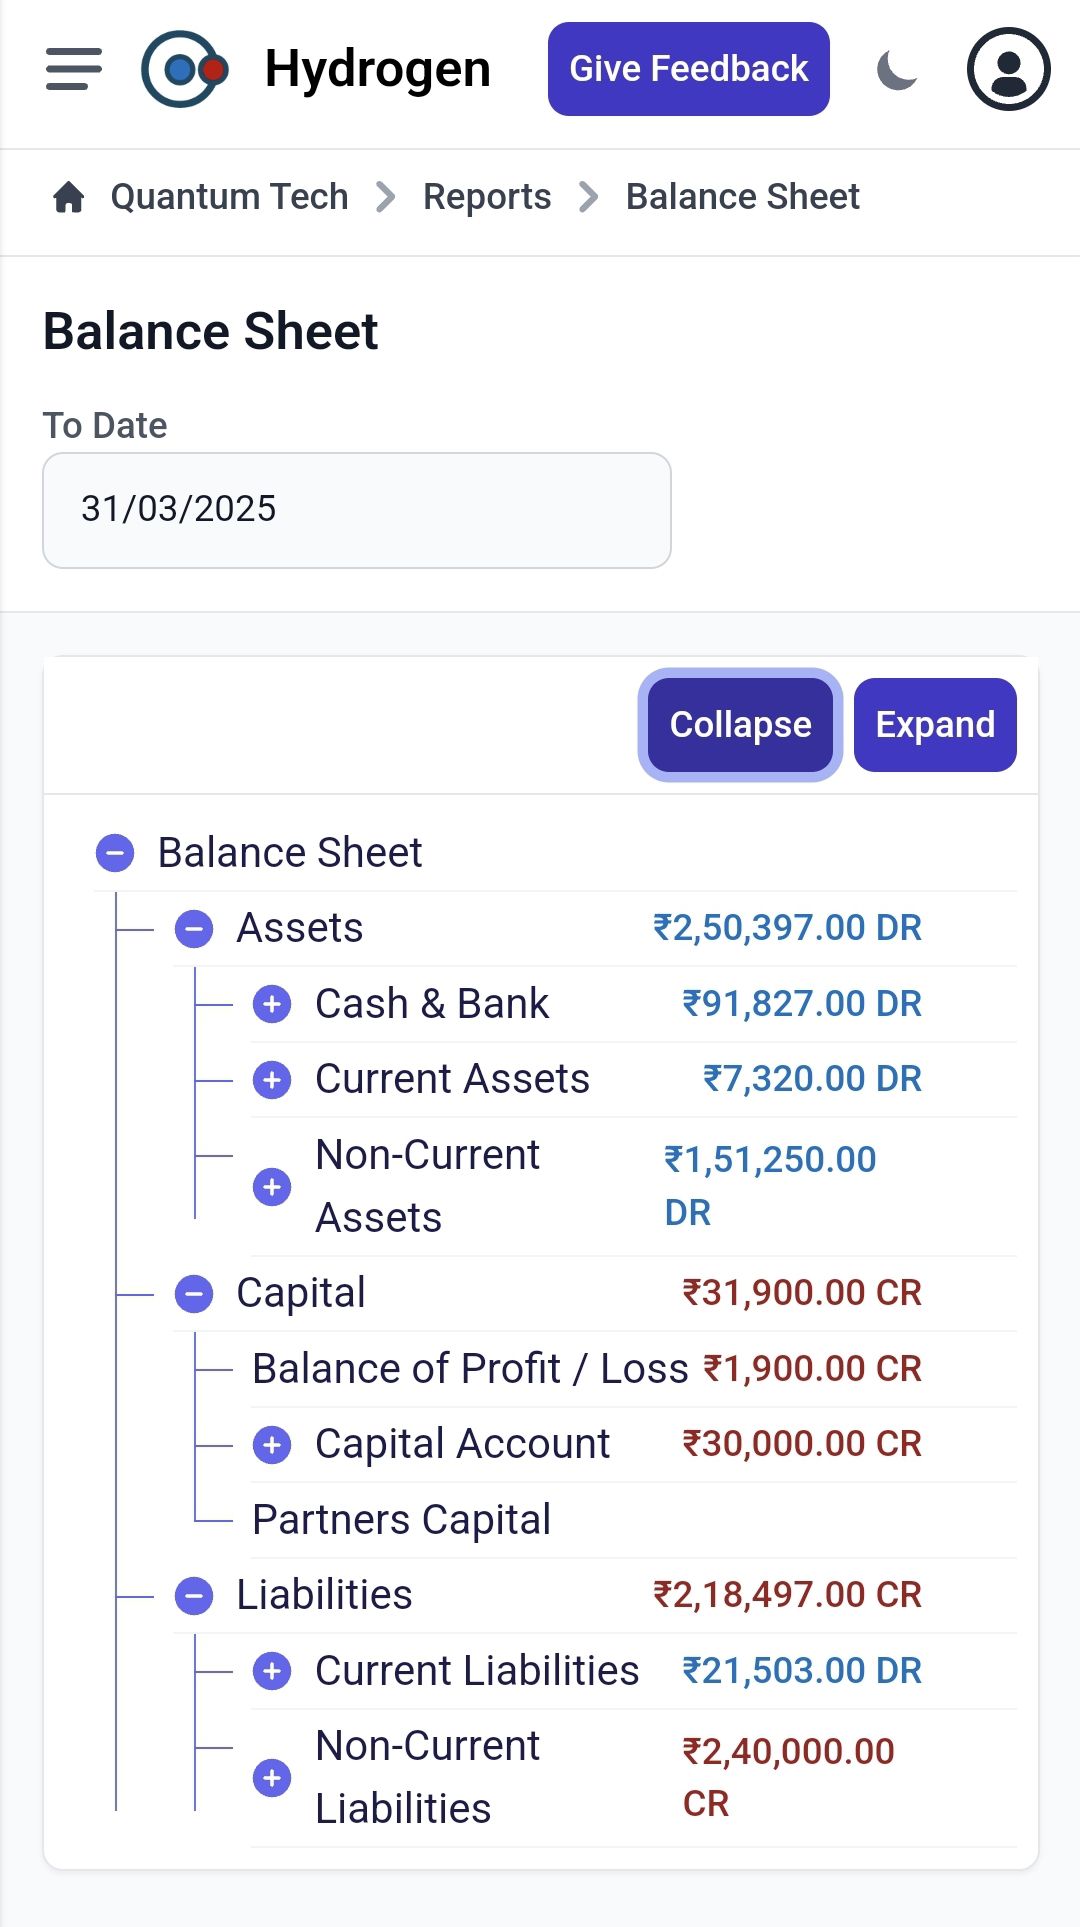The width and height of the screenshot is (1080, 1927).
Task: Select the Partners Capital row
Action: [x=401, y=1520]
